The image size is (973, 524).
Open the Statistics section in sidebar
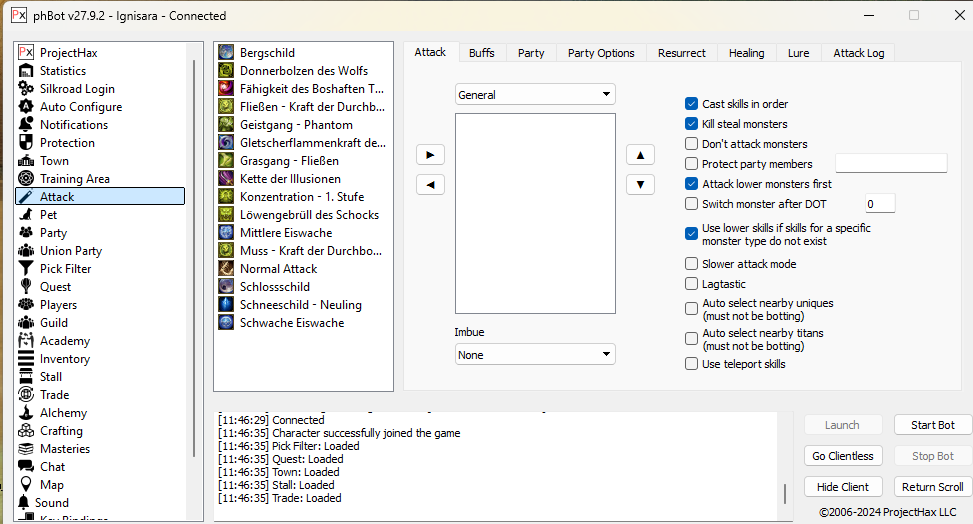[62, 71]
